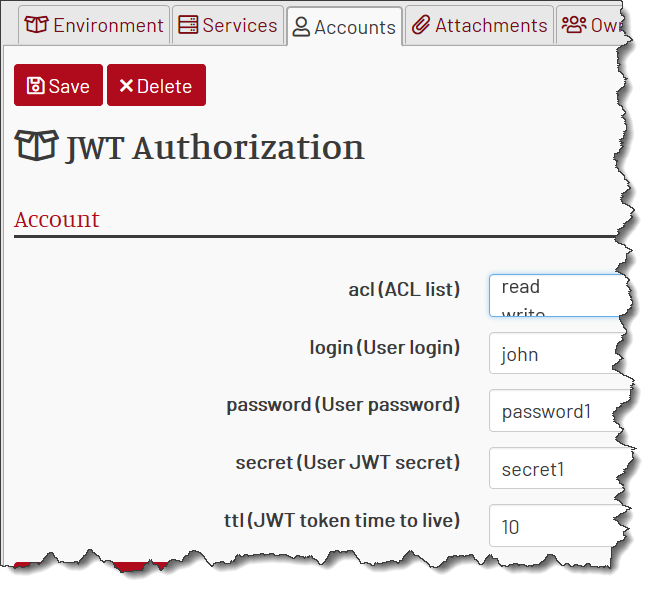The height and width of the screenshot is (594, 658).
Task: Delete the JWT account
Action: (x=157, y=85)
